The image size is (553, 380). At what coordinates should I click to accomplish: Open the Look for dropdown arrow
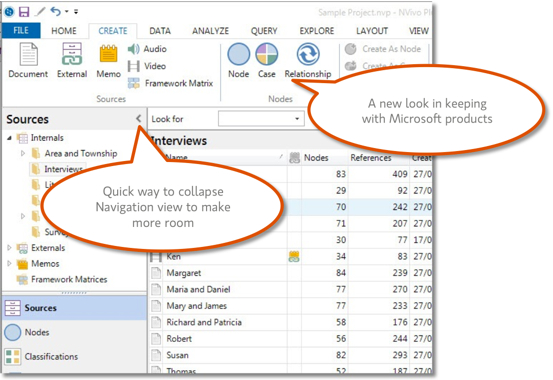coord(297,119)
